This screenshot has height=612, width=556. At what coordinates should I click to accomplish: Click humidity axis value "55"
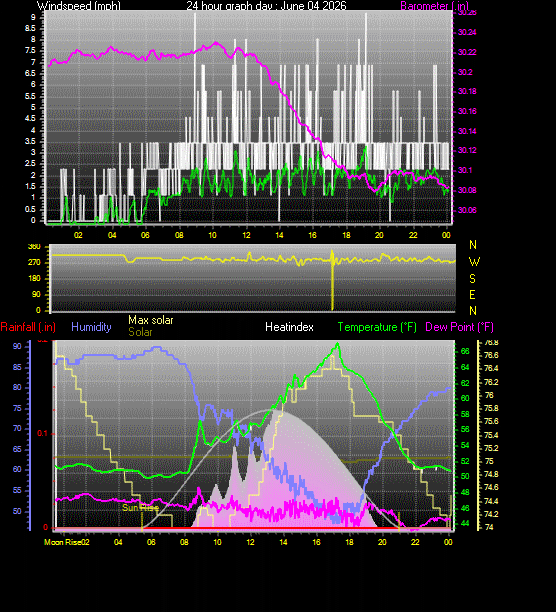pyautogui.click(x=17, y=491)
